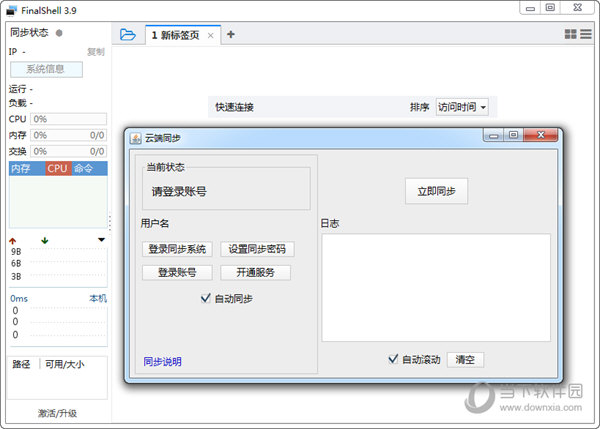
Task: Click the FinalShell app icon in title bar
Action: coord(11,11)
